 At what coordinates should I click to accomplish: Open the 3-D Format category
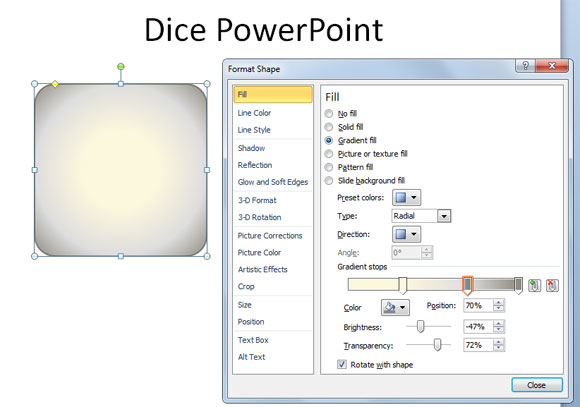[x=257, y=200]
